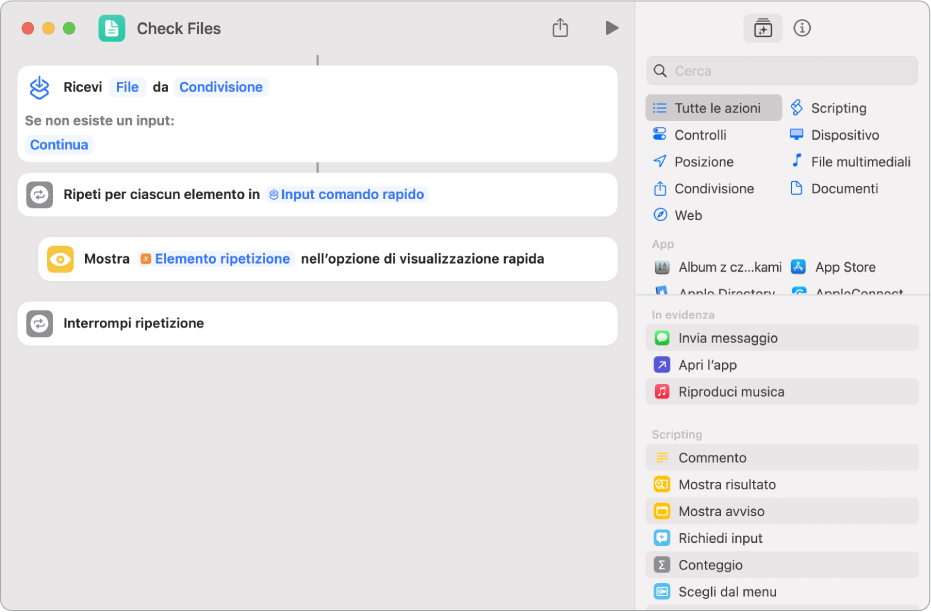
Task: Open the action library panel button
Action: 762,28
